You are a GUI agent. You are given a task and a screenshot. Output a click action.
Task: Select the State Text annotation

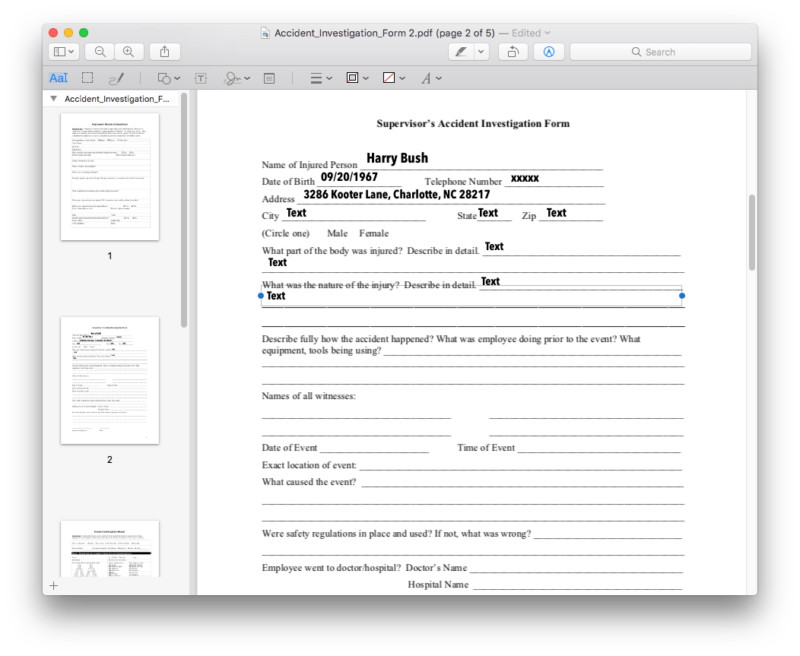pos(488,213)
